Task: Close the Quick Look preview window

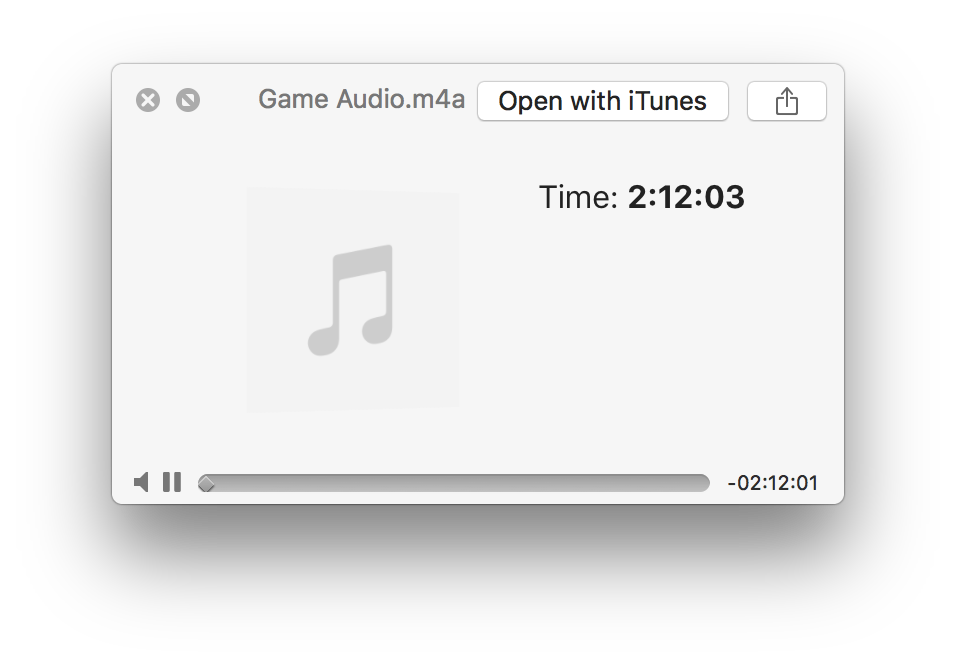Action: click(x=148, y=100)
